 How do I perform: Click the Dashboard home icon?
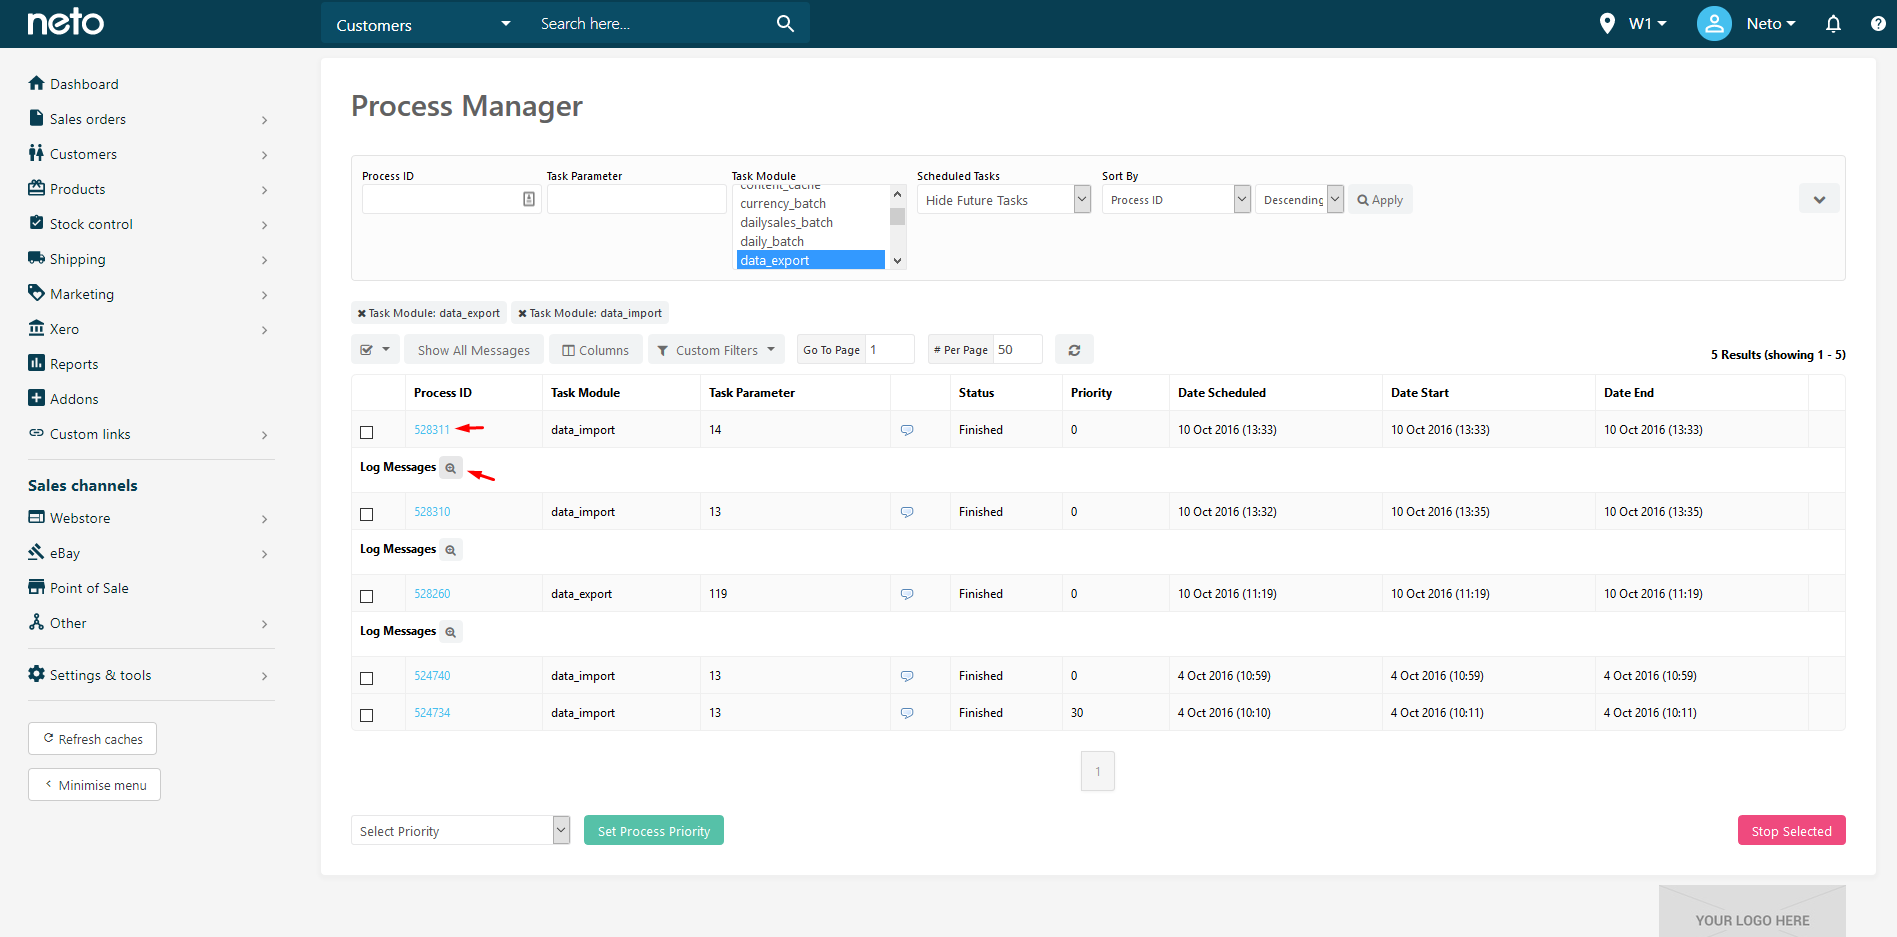pyautogui.click(x=37, y=83)
